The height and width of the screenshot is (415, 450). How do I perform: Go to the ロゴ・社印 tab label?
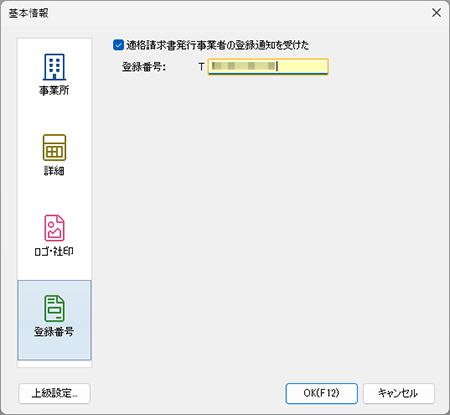click(54, 251)
